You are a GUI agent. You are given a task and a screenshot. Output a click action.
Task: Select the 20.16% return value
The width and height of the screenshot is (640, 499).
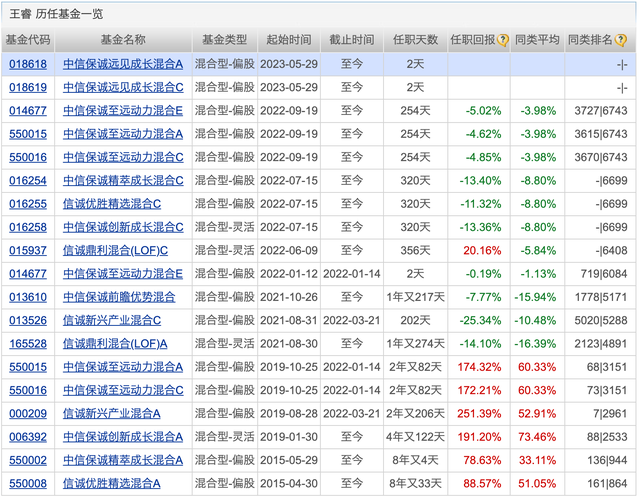(x=482, y=251)
